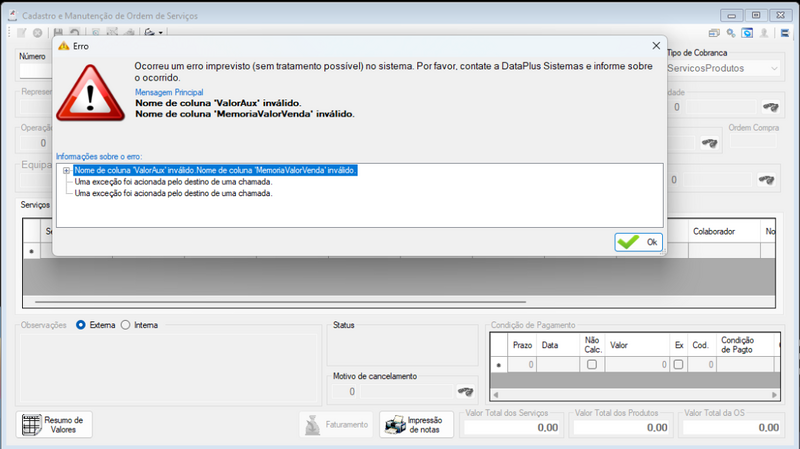800x449 pixels.
Task: Click the Valor Total dos Serviços field
Action: click(512, 428)
